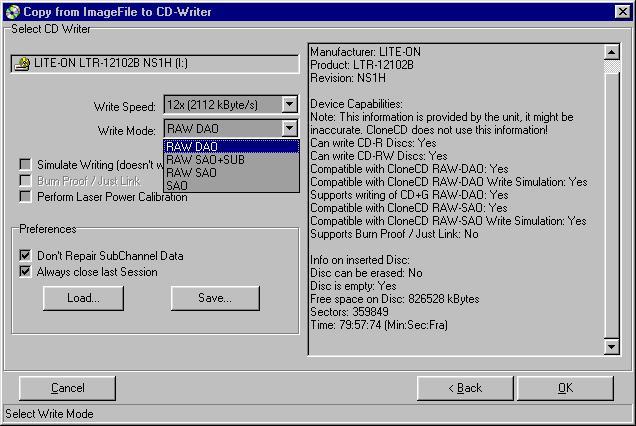Toggle Simulate Writing checkbox

26,165
